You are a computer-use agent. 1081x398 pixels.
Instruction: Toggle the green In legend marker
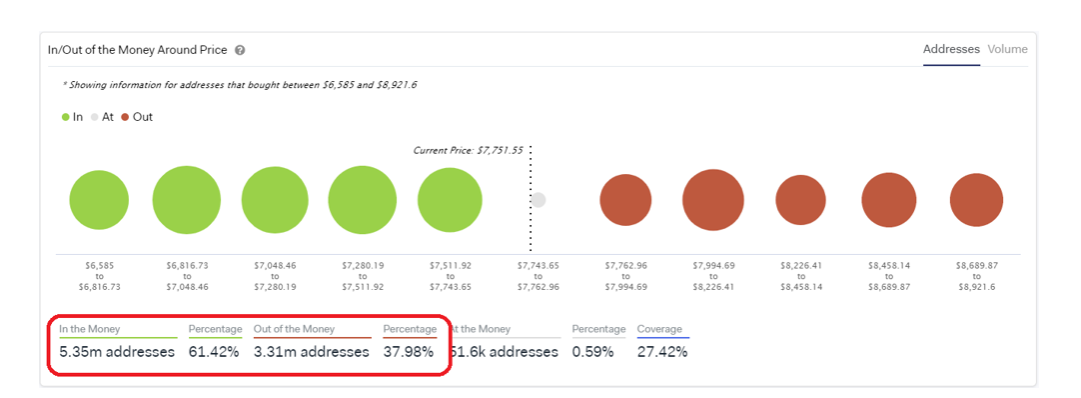pyautogui.click(x=65, y=117)
